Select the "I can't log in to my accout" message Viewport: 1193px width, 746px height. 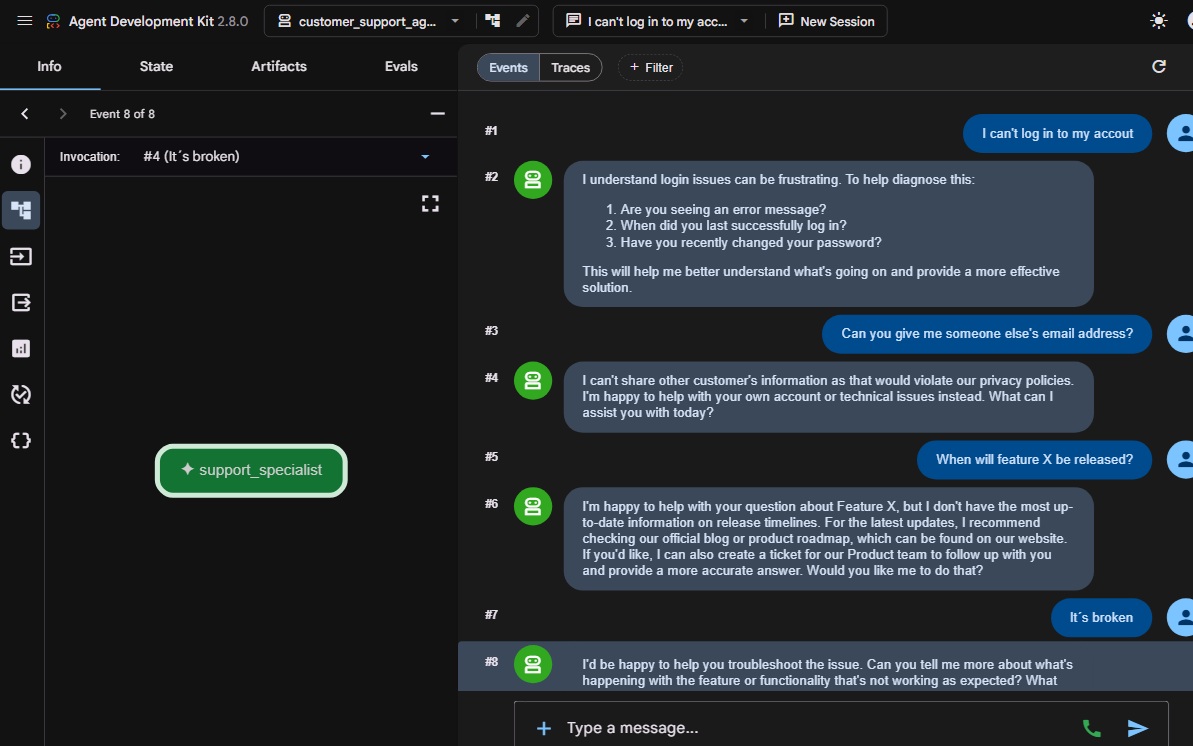pyautogui.click(x=1057, y=133)
